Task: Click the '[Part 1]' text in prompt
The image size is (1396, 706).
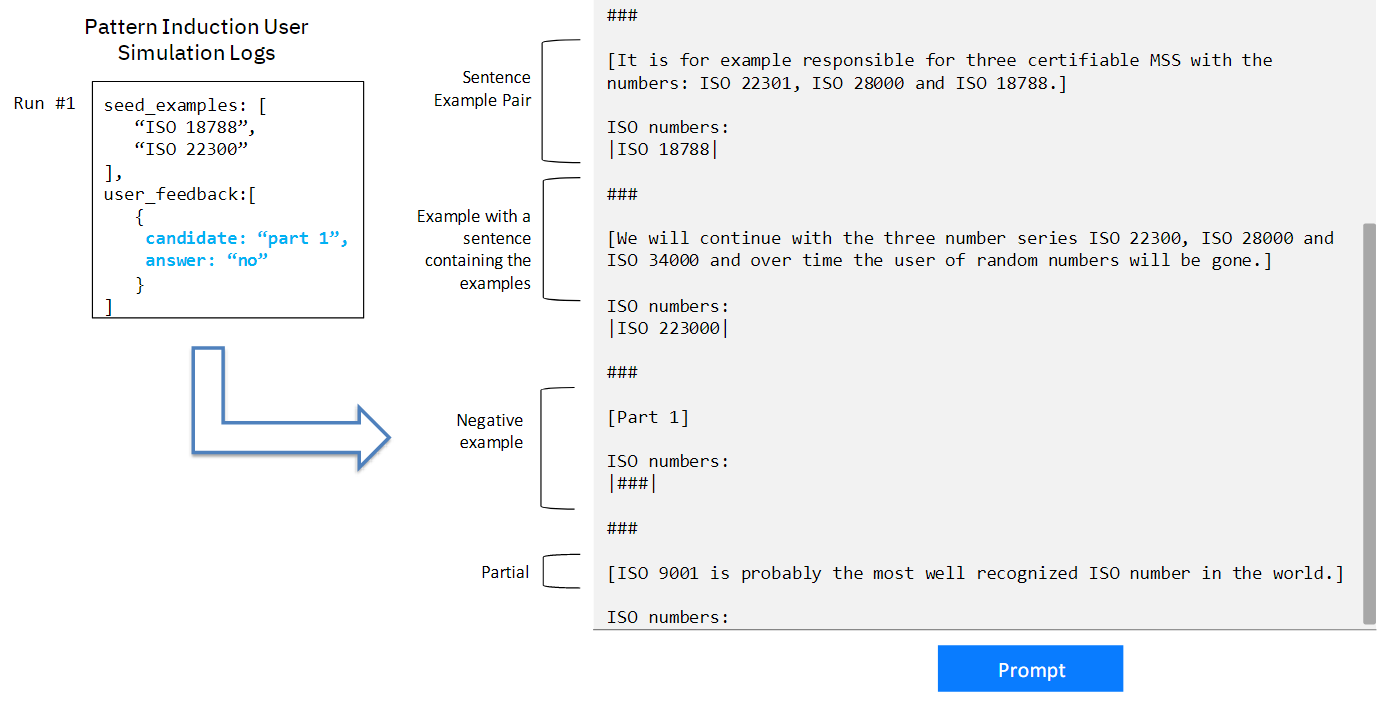Action: (648, 417)
